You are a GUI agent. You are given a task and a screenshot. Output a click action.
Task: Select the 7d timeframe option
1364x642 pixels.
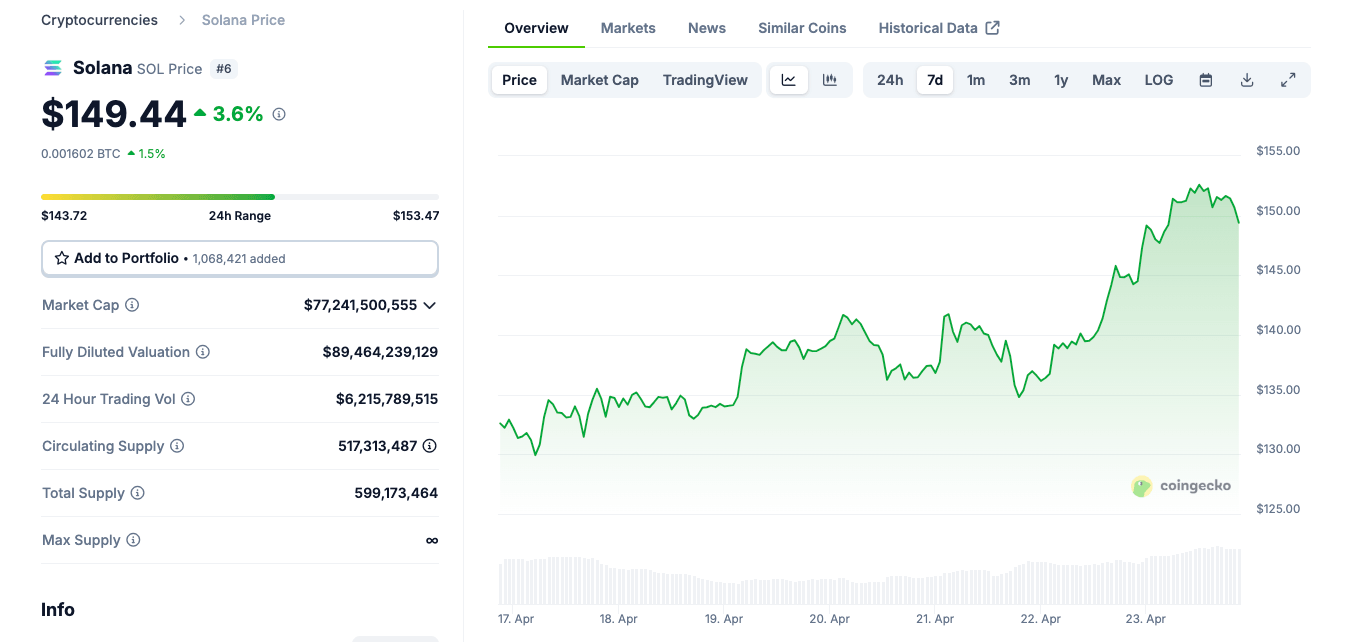(x=934, y=79)
